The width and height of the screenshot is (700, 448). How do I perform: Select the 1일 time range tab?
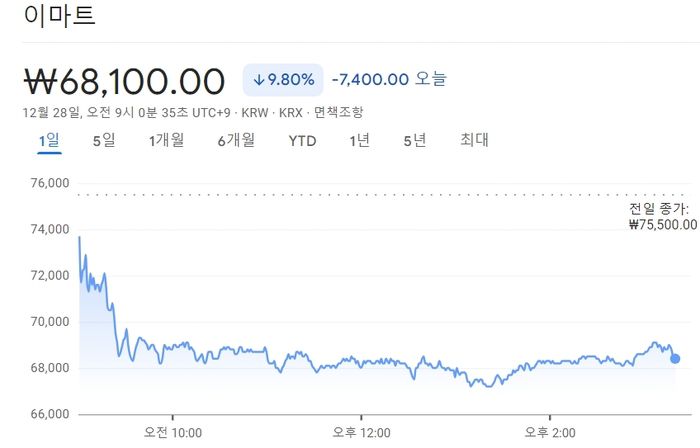(x=49, y=141)
